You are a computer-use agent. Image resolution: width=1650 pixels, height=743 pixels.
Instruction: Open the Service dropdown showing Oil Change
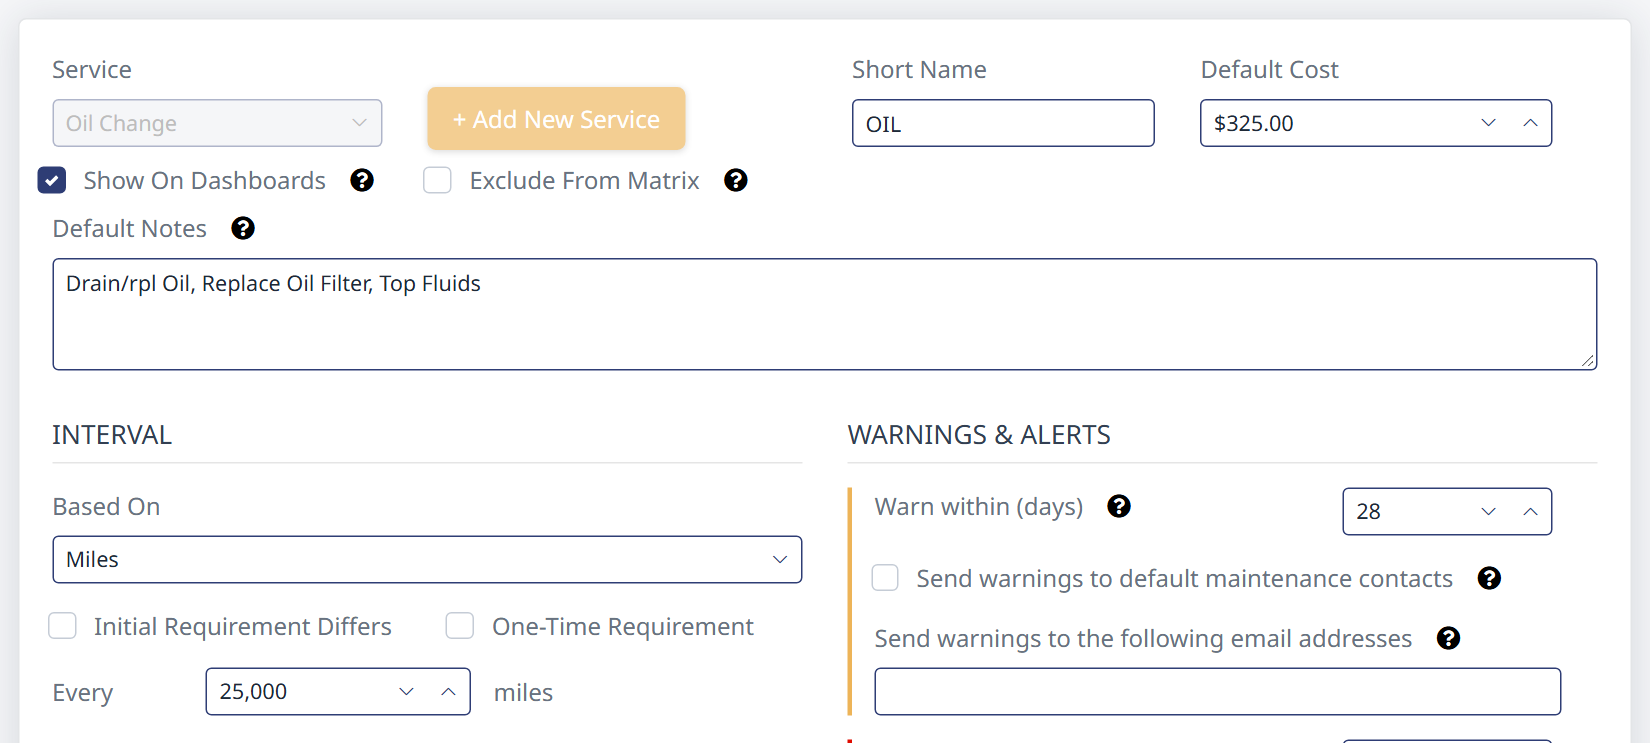[217, 123]
